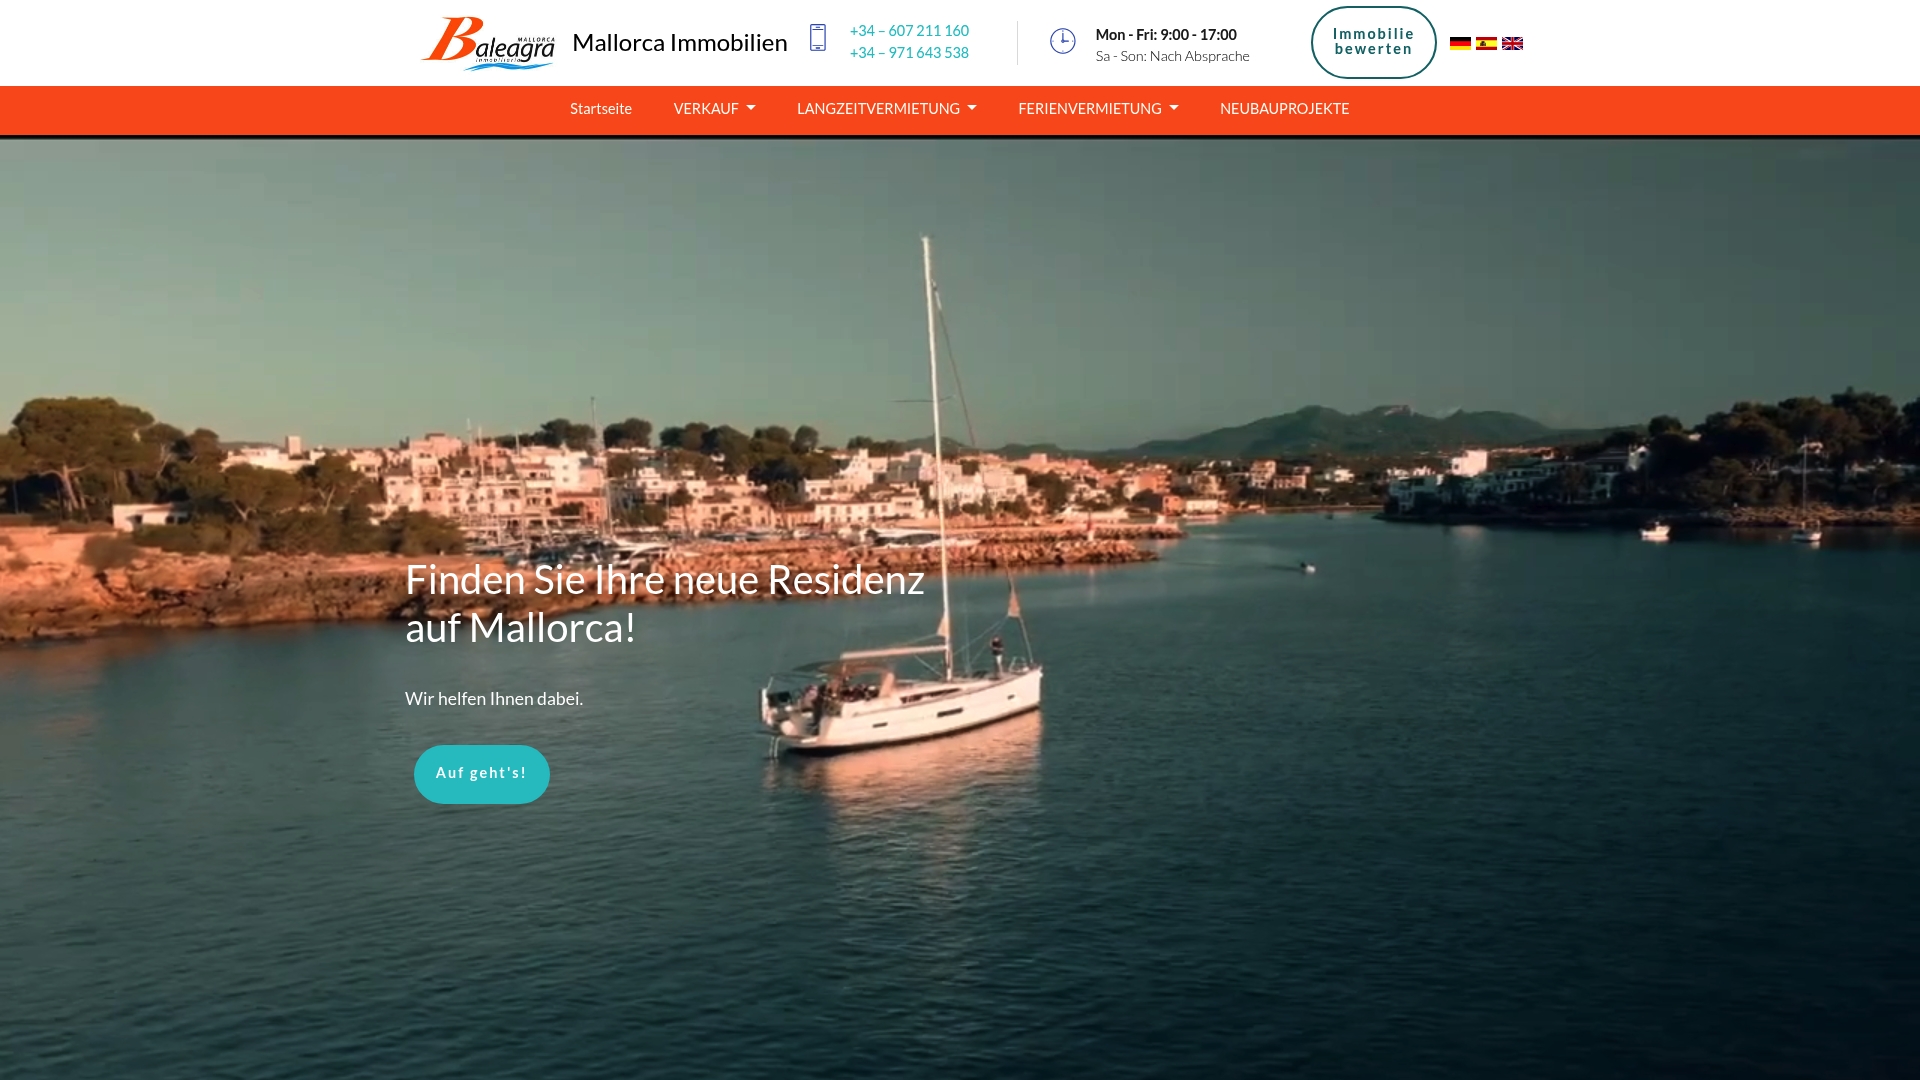The width and height of the screenshot is (1920, 1080).
Task: Click the clock opening-hours icon
Action: [x=1062, y=41]
